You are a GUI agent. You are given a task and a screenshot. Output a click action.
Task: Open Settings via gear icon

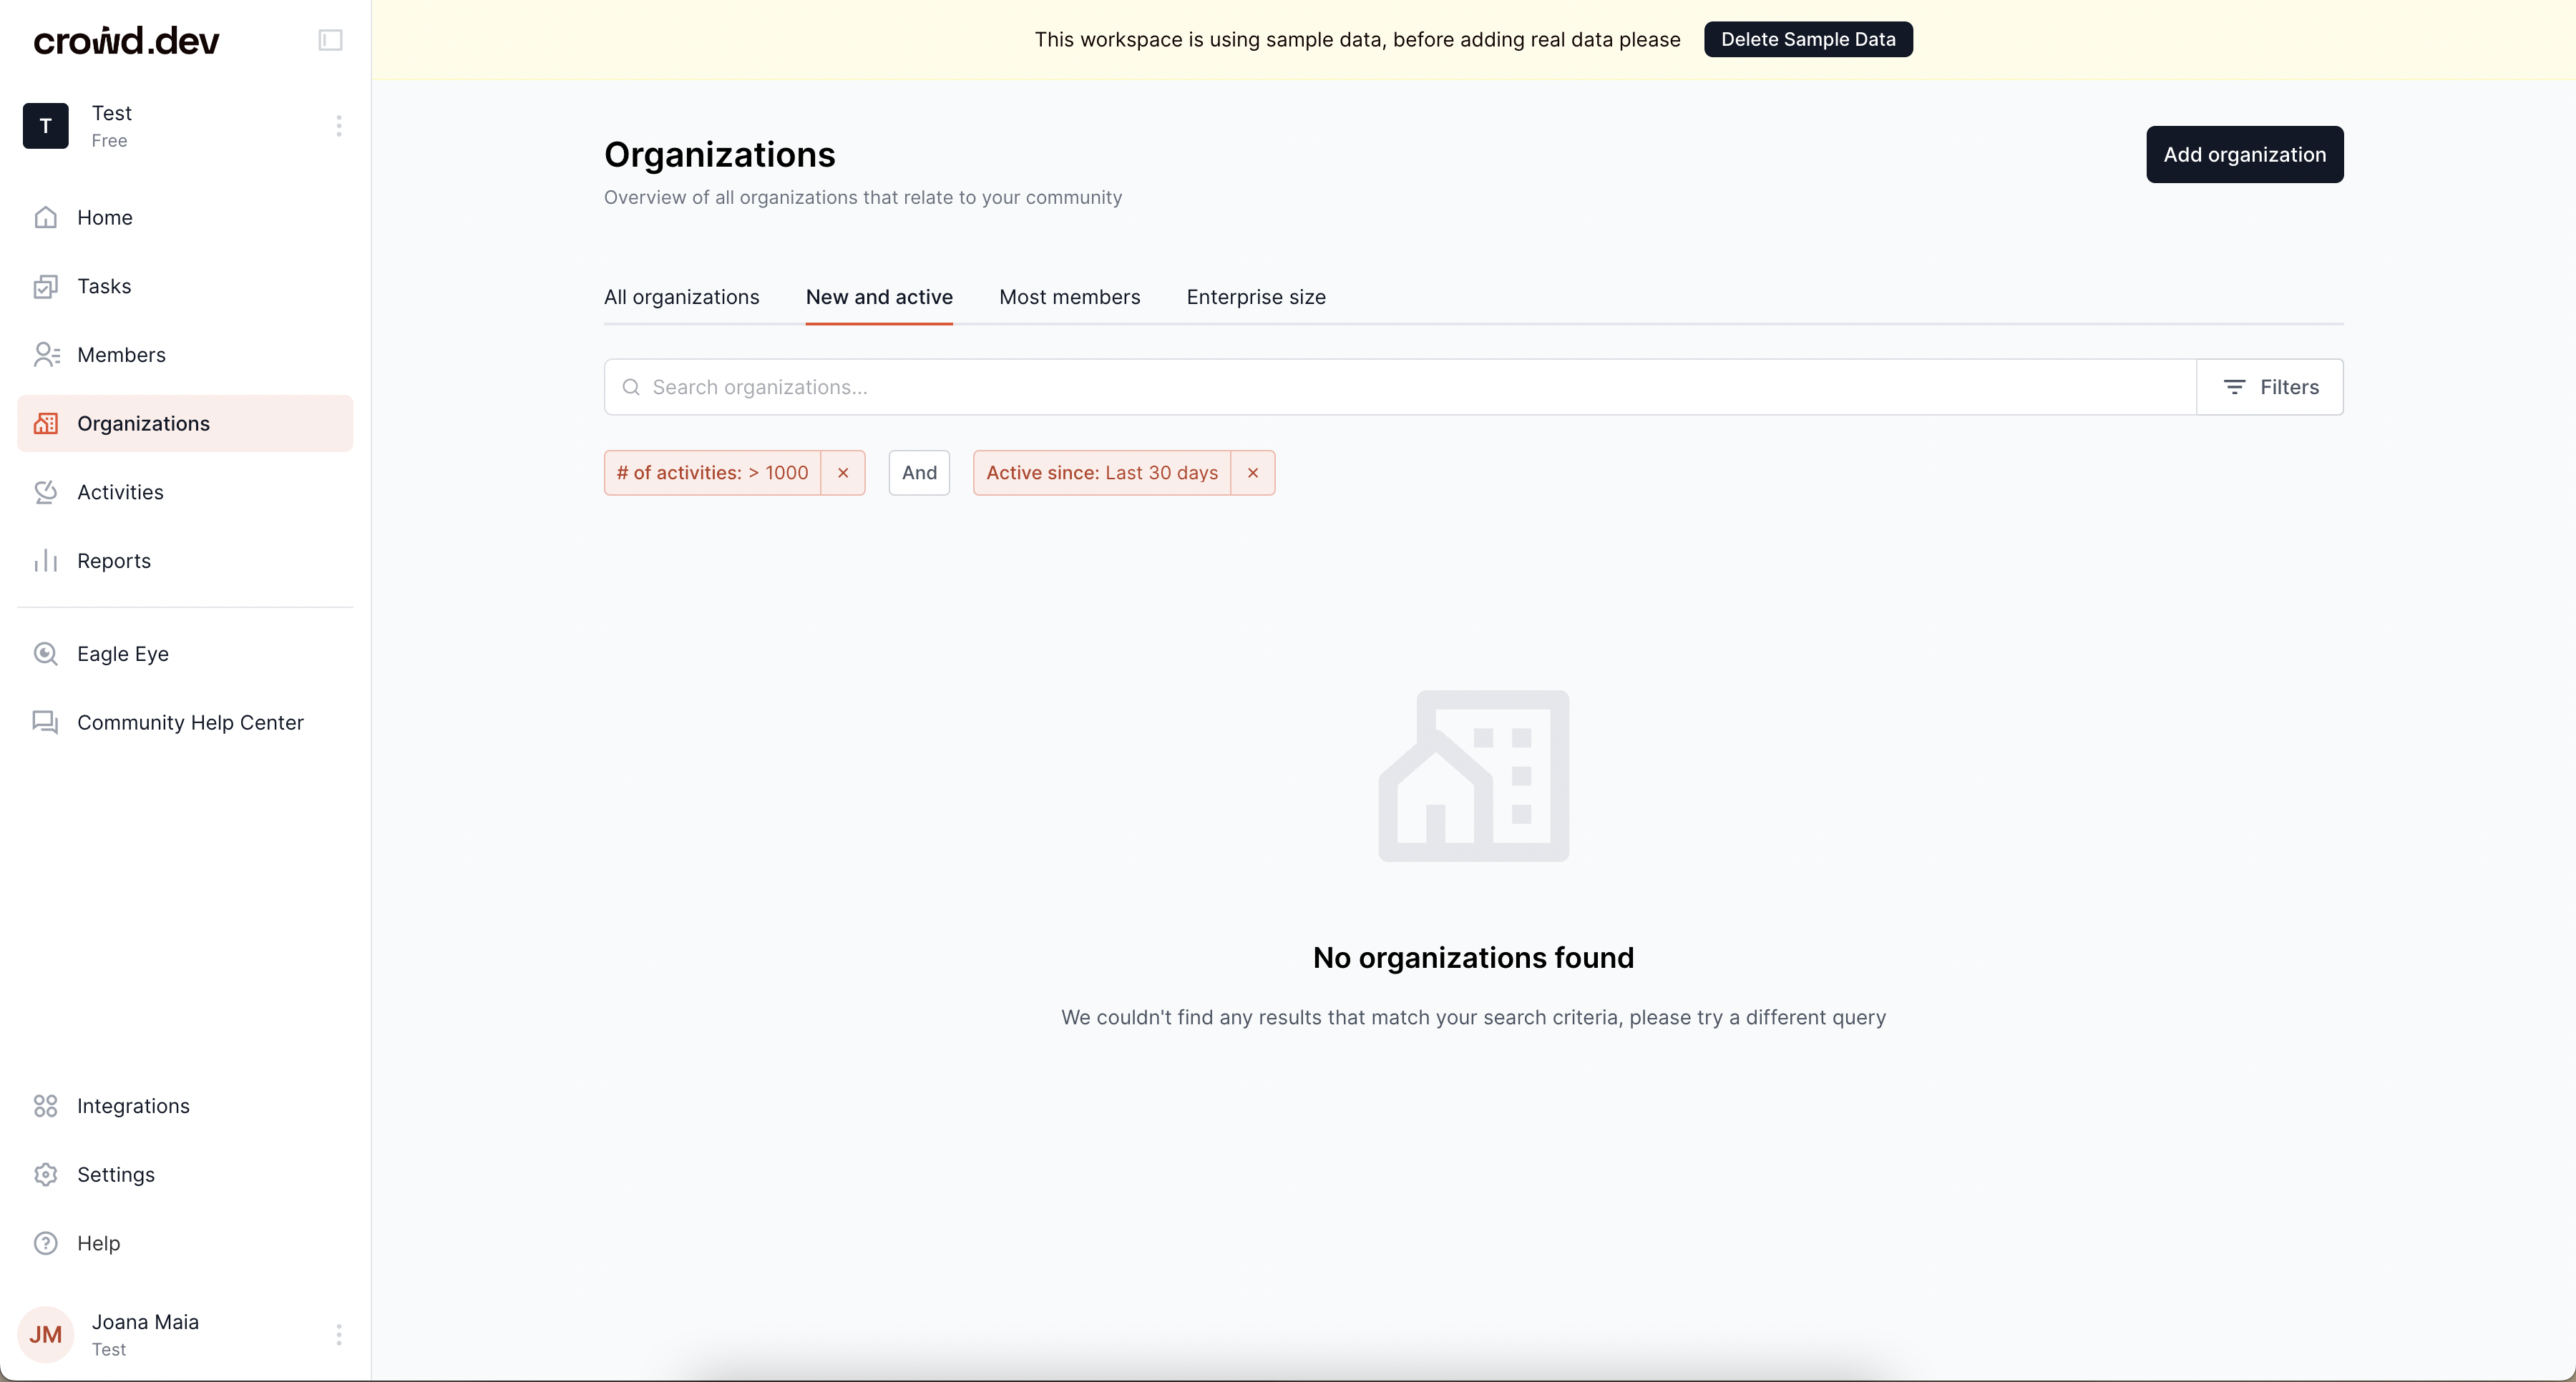point(45,1175)
